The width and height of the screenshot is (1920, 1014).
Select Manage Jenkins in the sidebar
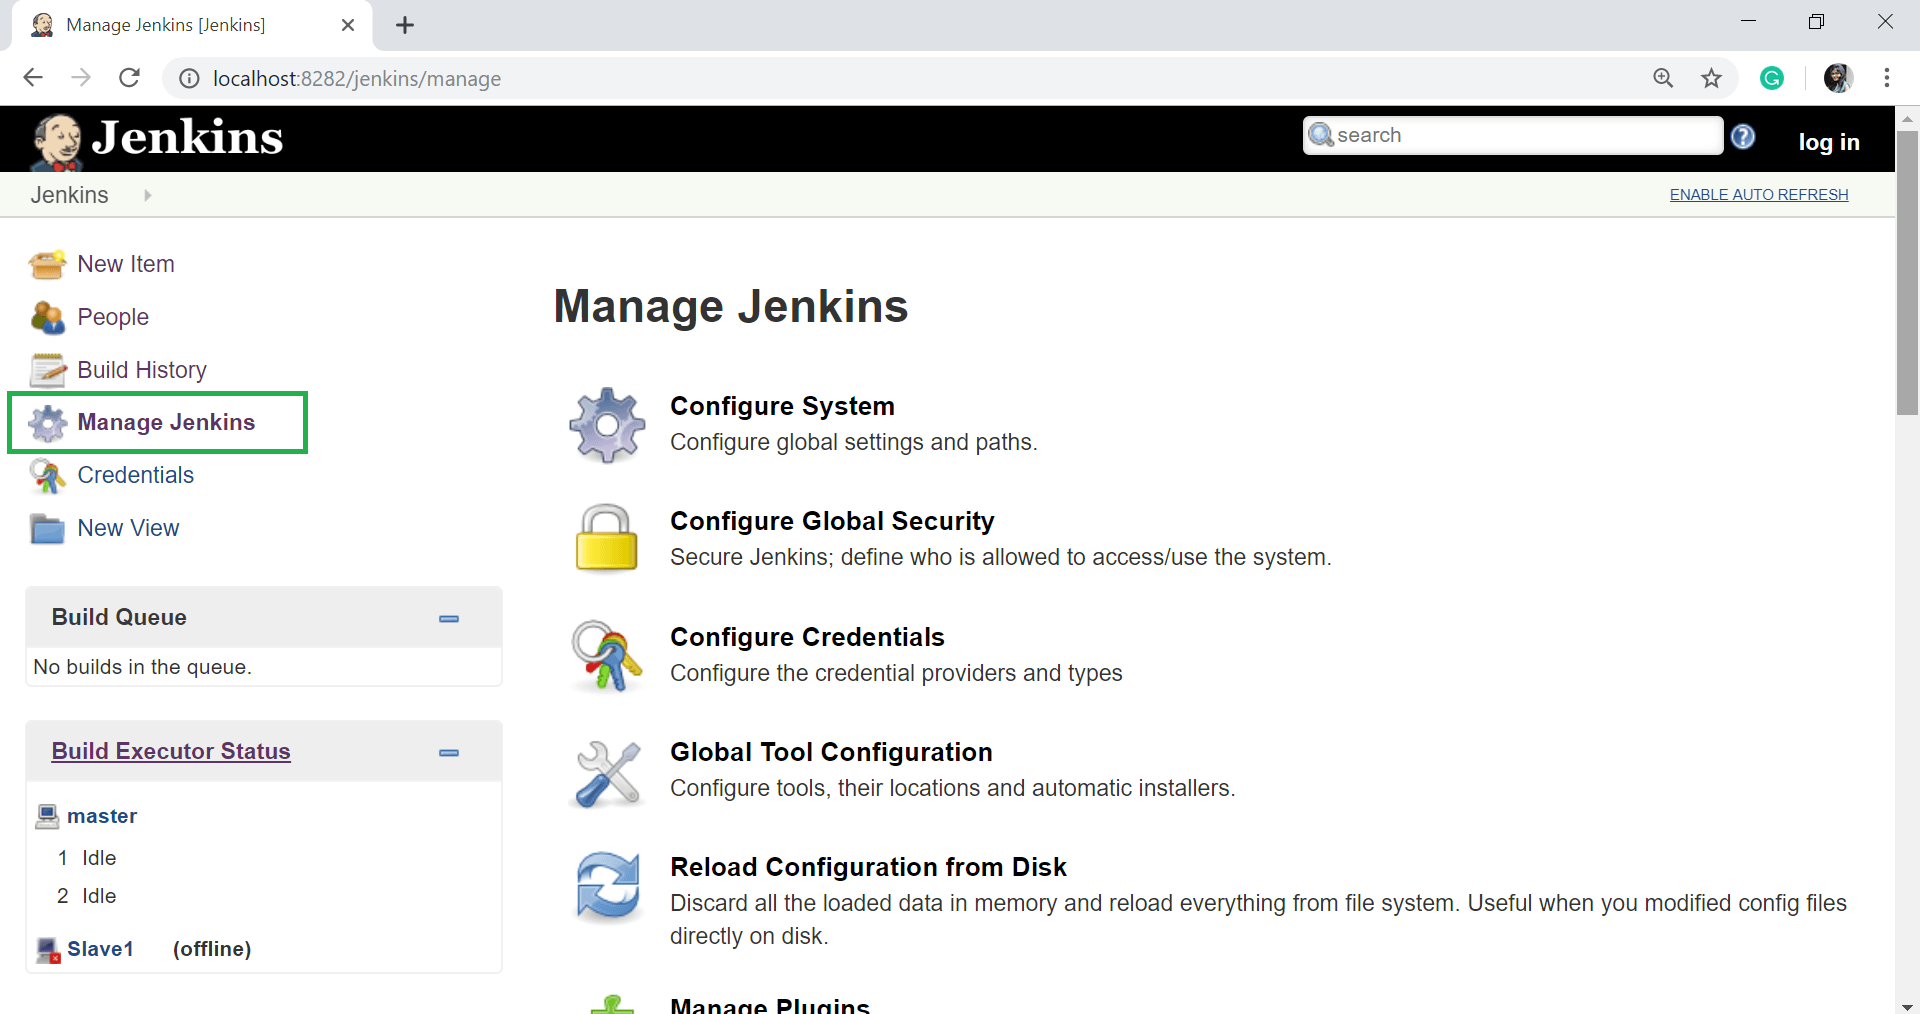166,422
